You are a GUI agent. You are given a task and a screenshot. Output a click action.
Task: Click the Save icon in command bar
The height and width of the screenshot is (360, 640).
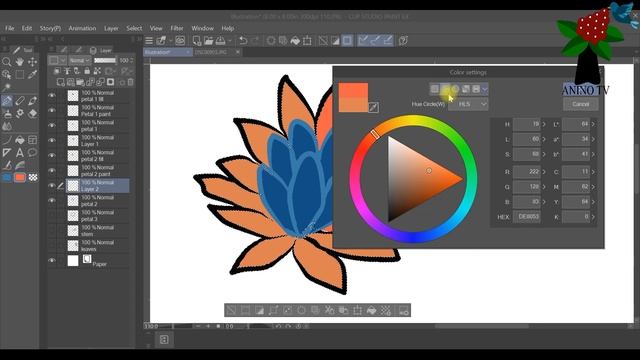coord(220,40)
